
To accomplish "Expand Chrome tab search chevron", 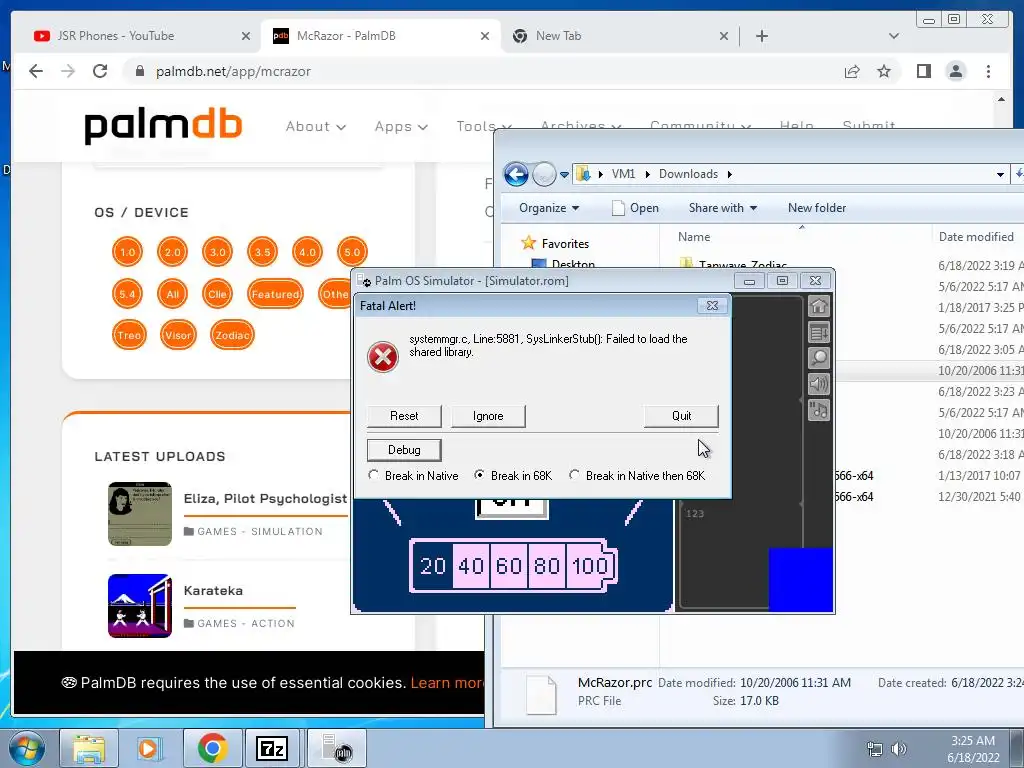I will coord(894,36).
